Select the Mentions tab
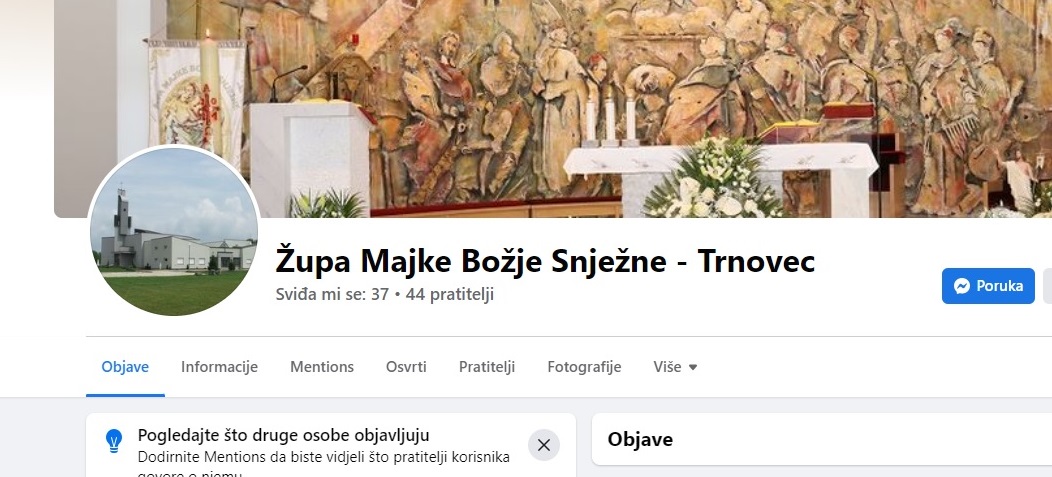 (322, 367)
